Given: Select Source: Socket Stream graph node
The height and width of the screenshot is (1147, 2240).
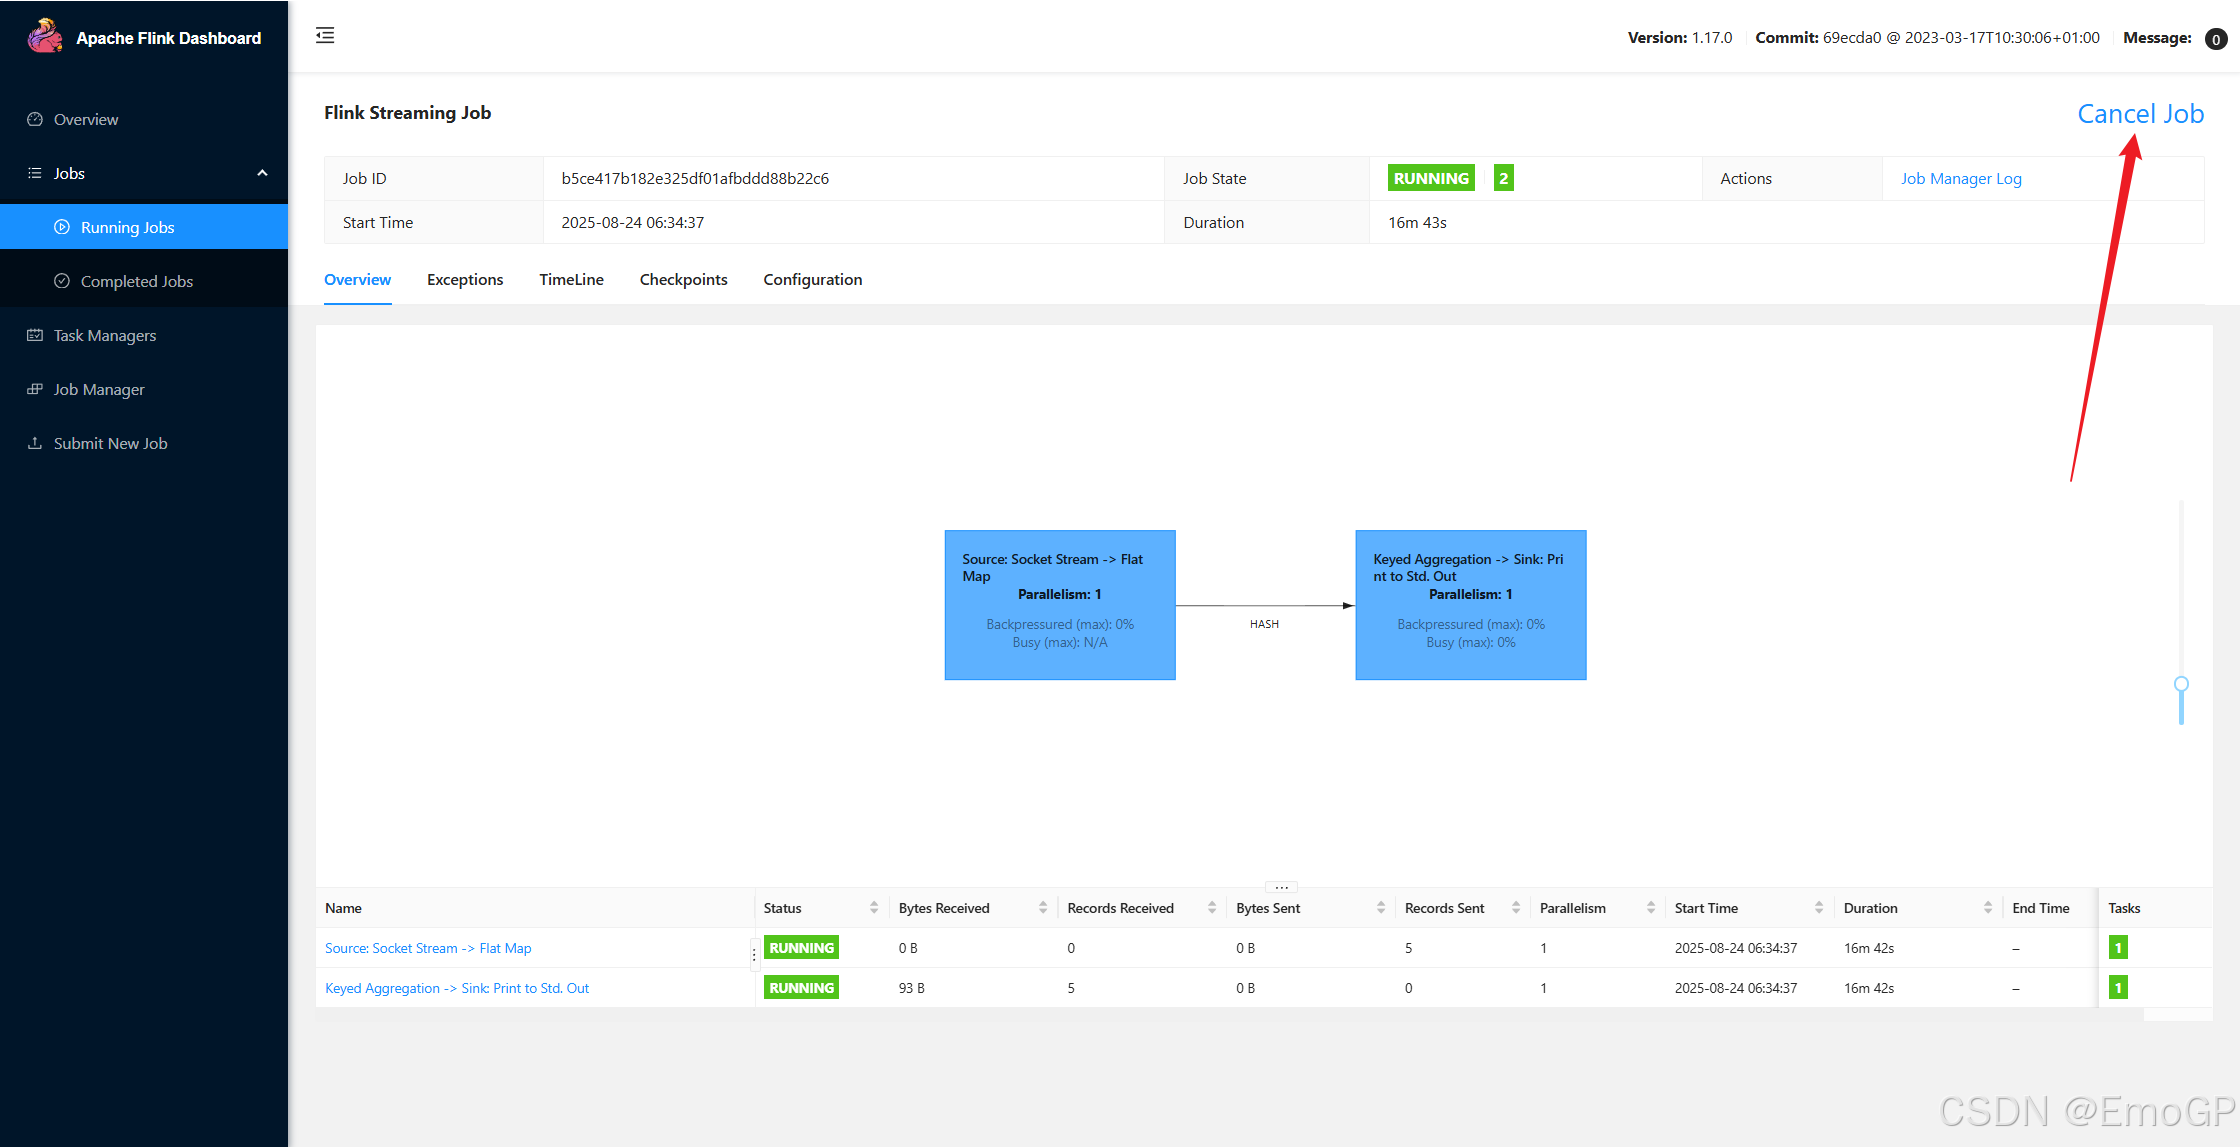Looking at the screenshot, I should coord(1060,605).
